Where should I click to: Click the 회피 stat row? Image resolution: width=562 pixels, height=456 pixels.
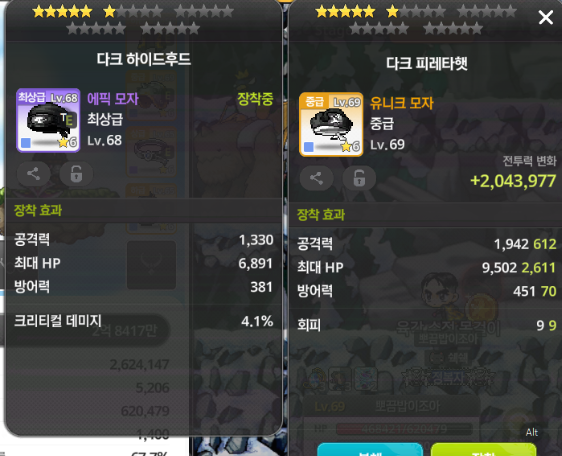point(427,325)
